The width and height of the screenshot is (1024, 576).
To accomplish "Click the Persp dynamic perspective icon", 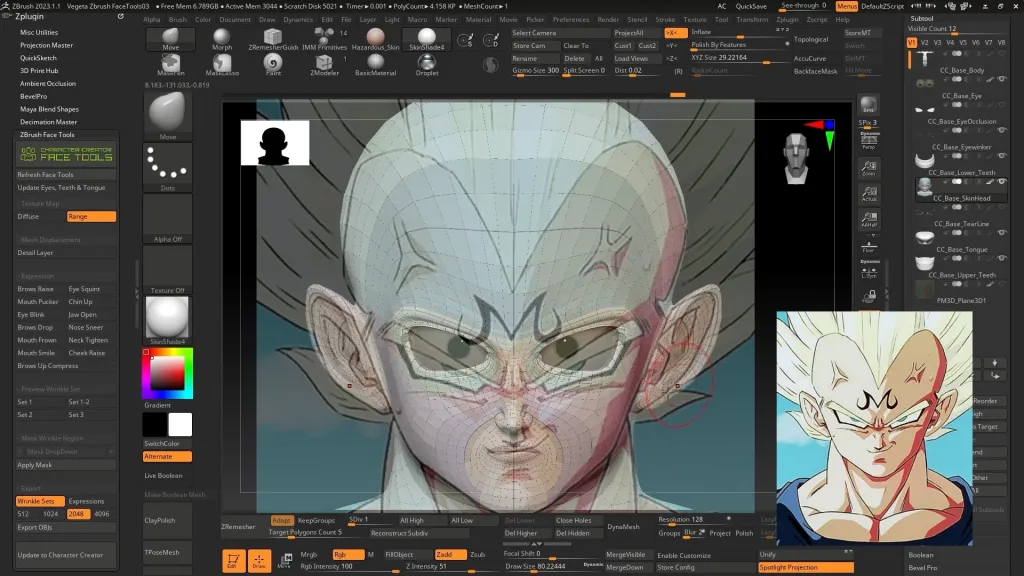I will [x=869, y=140].
